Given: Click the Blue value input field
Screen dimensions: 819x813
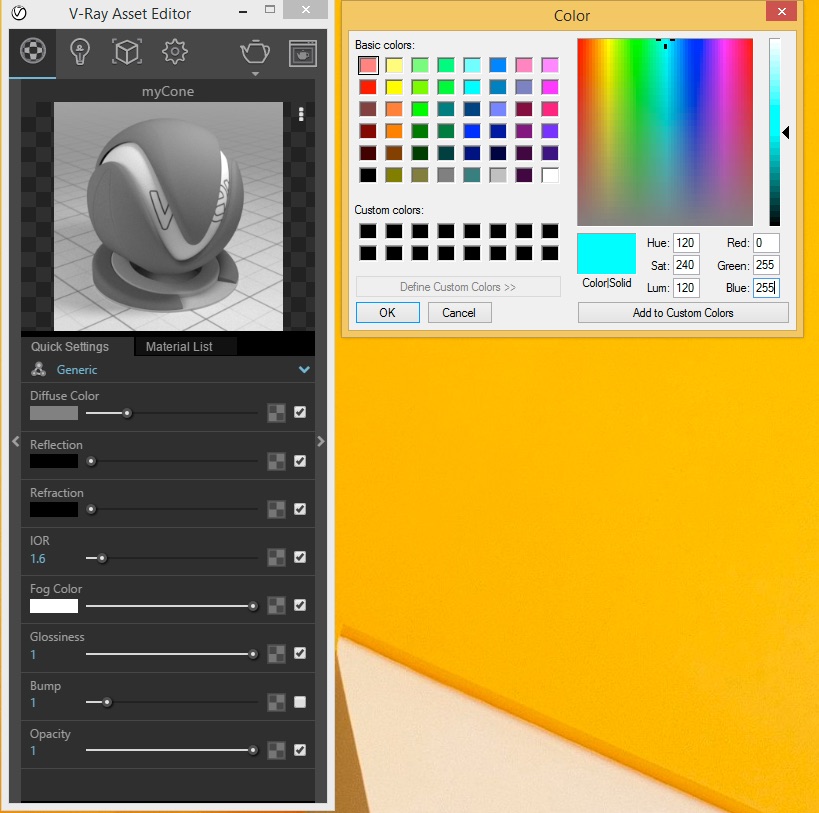Looking at the screenshot, I should [766, 288].
